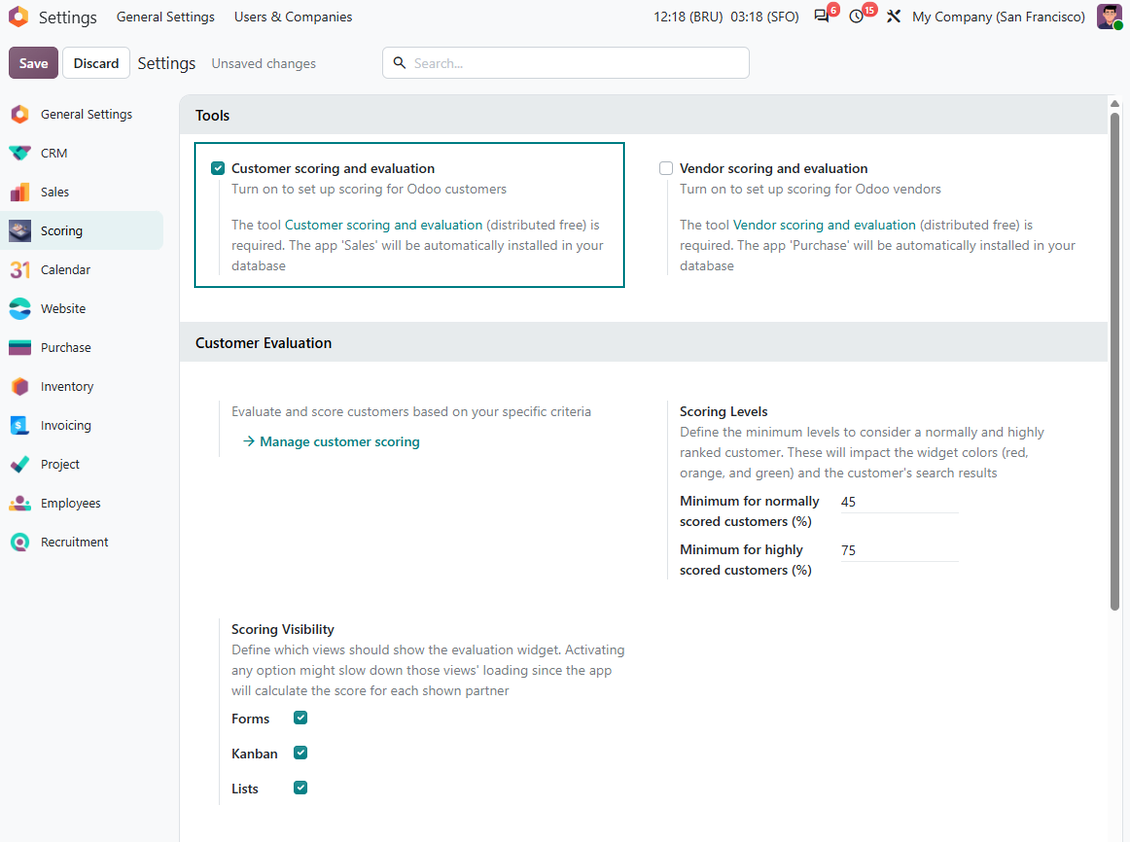Open Manage customer scoring link
The image size is (1130, 842).
click(x=339, y=441)
